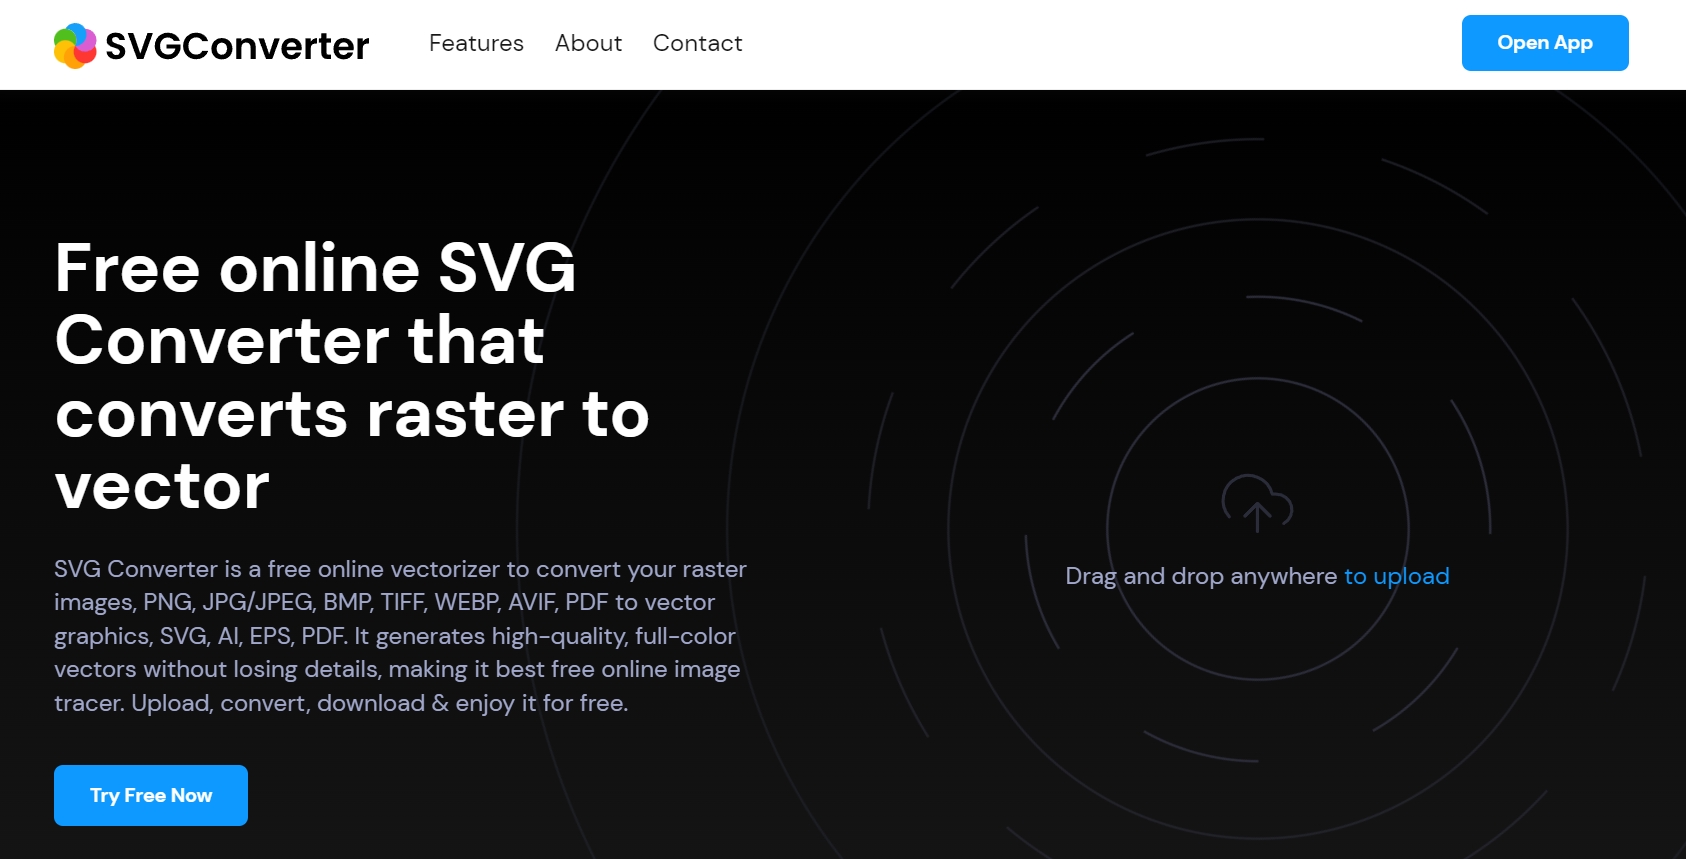
Task: Click the SVGConverter brand name text
Action: pos(237,46)
